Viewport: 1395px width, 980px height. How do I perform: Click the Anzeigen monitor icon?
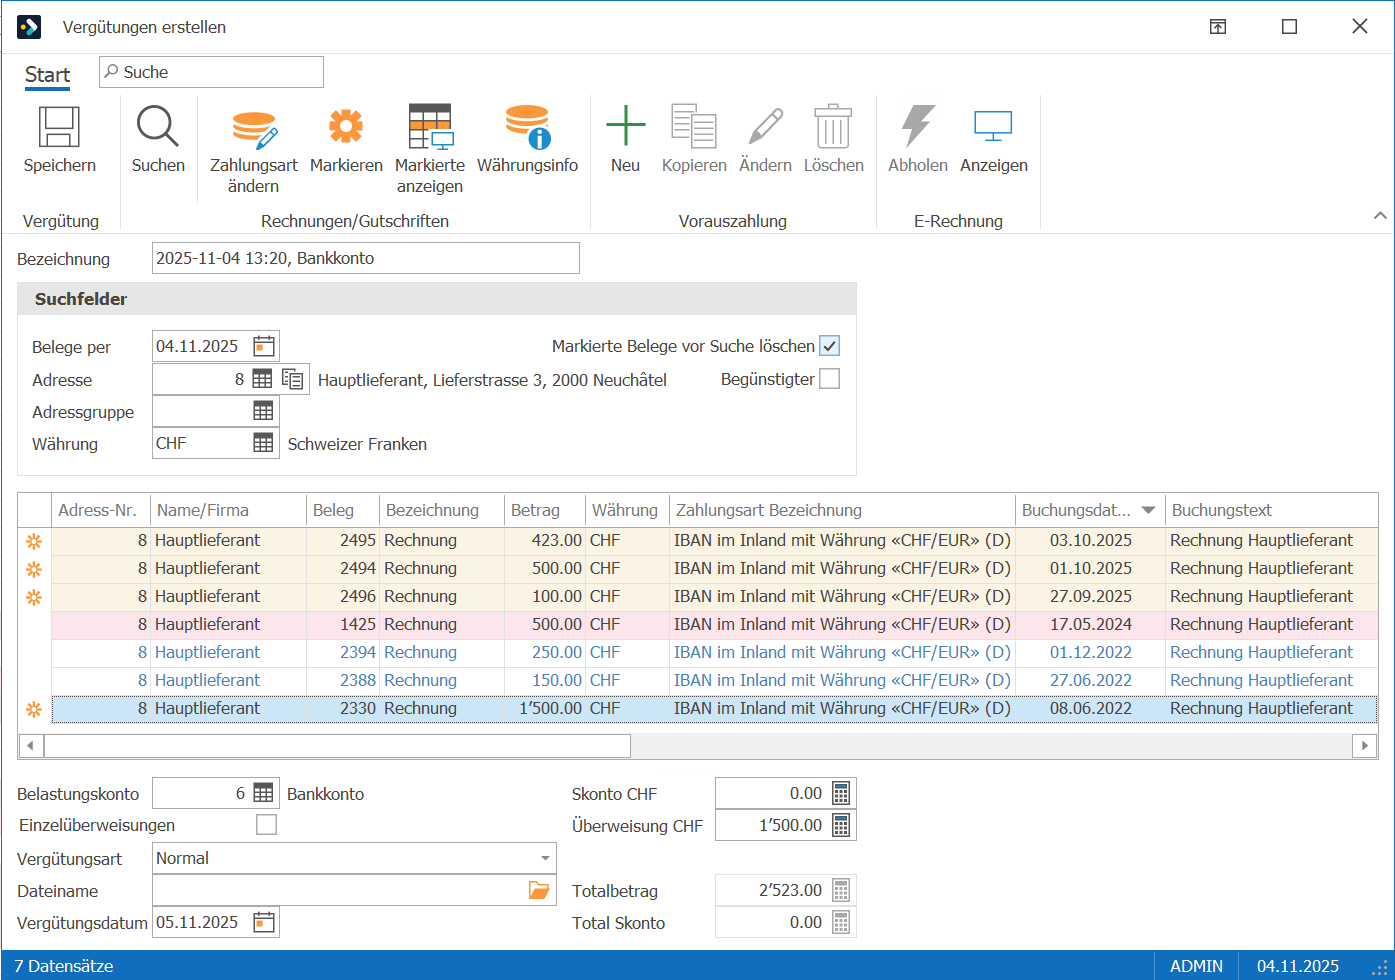tap(993, 127)
